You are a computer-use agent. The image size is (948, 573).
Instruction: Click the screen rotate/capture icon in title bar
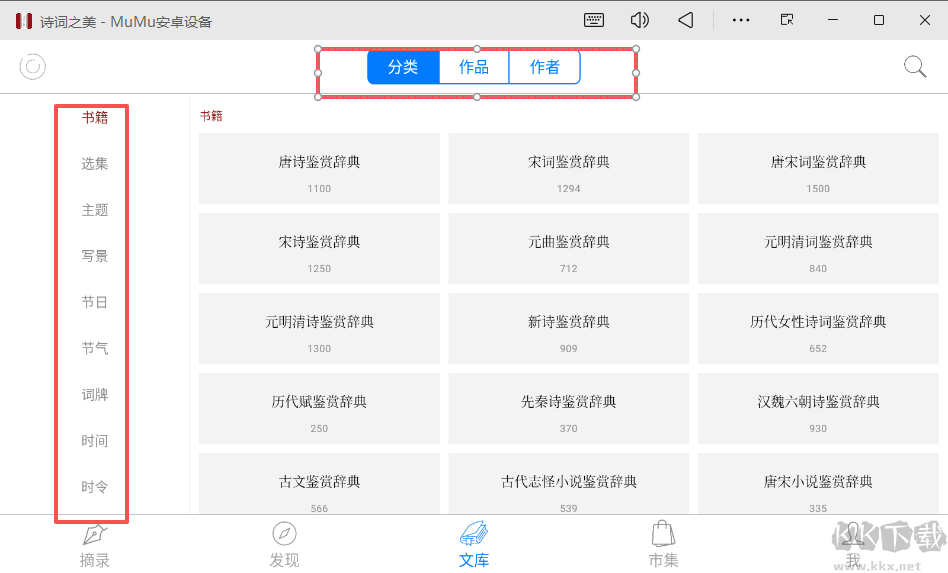787,20
